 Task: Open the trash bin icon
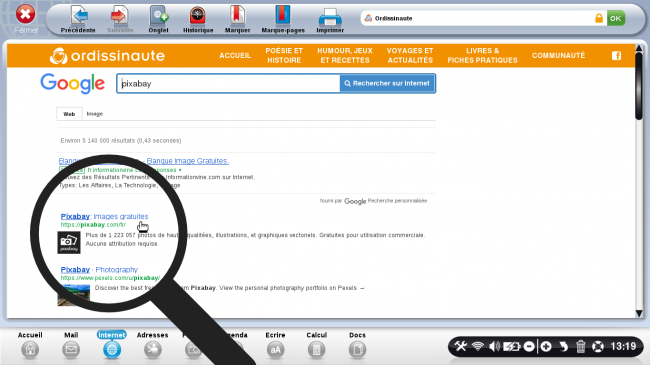(x=580, y=346)
